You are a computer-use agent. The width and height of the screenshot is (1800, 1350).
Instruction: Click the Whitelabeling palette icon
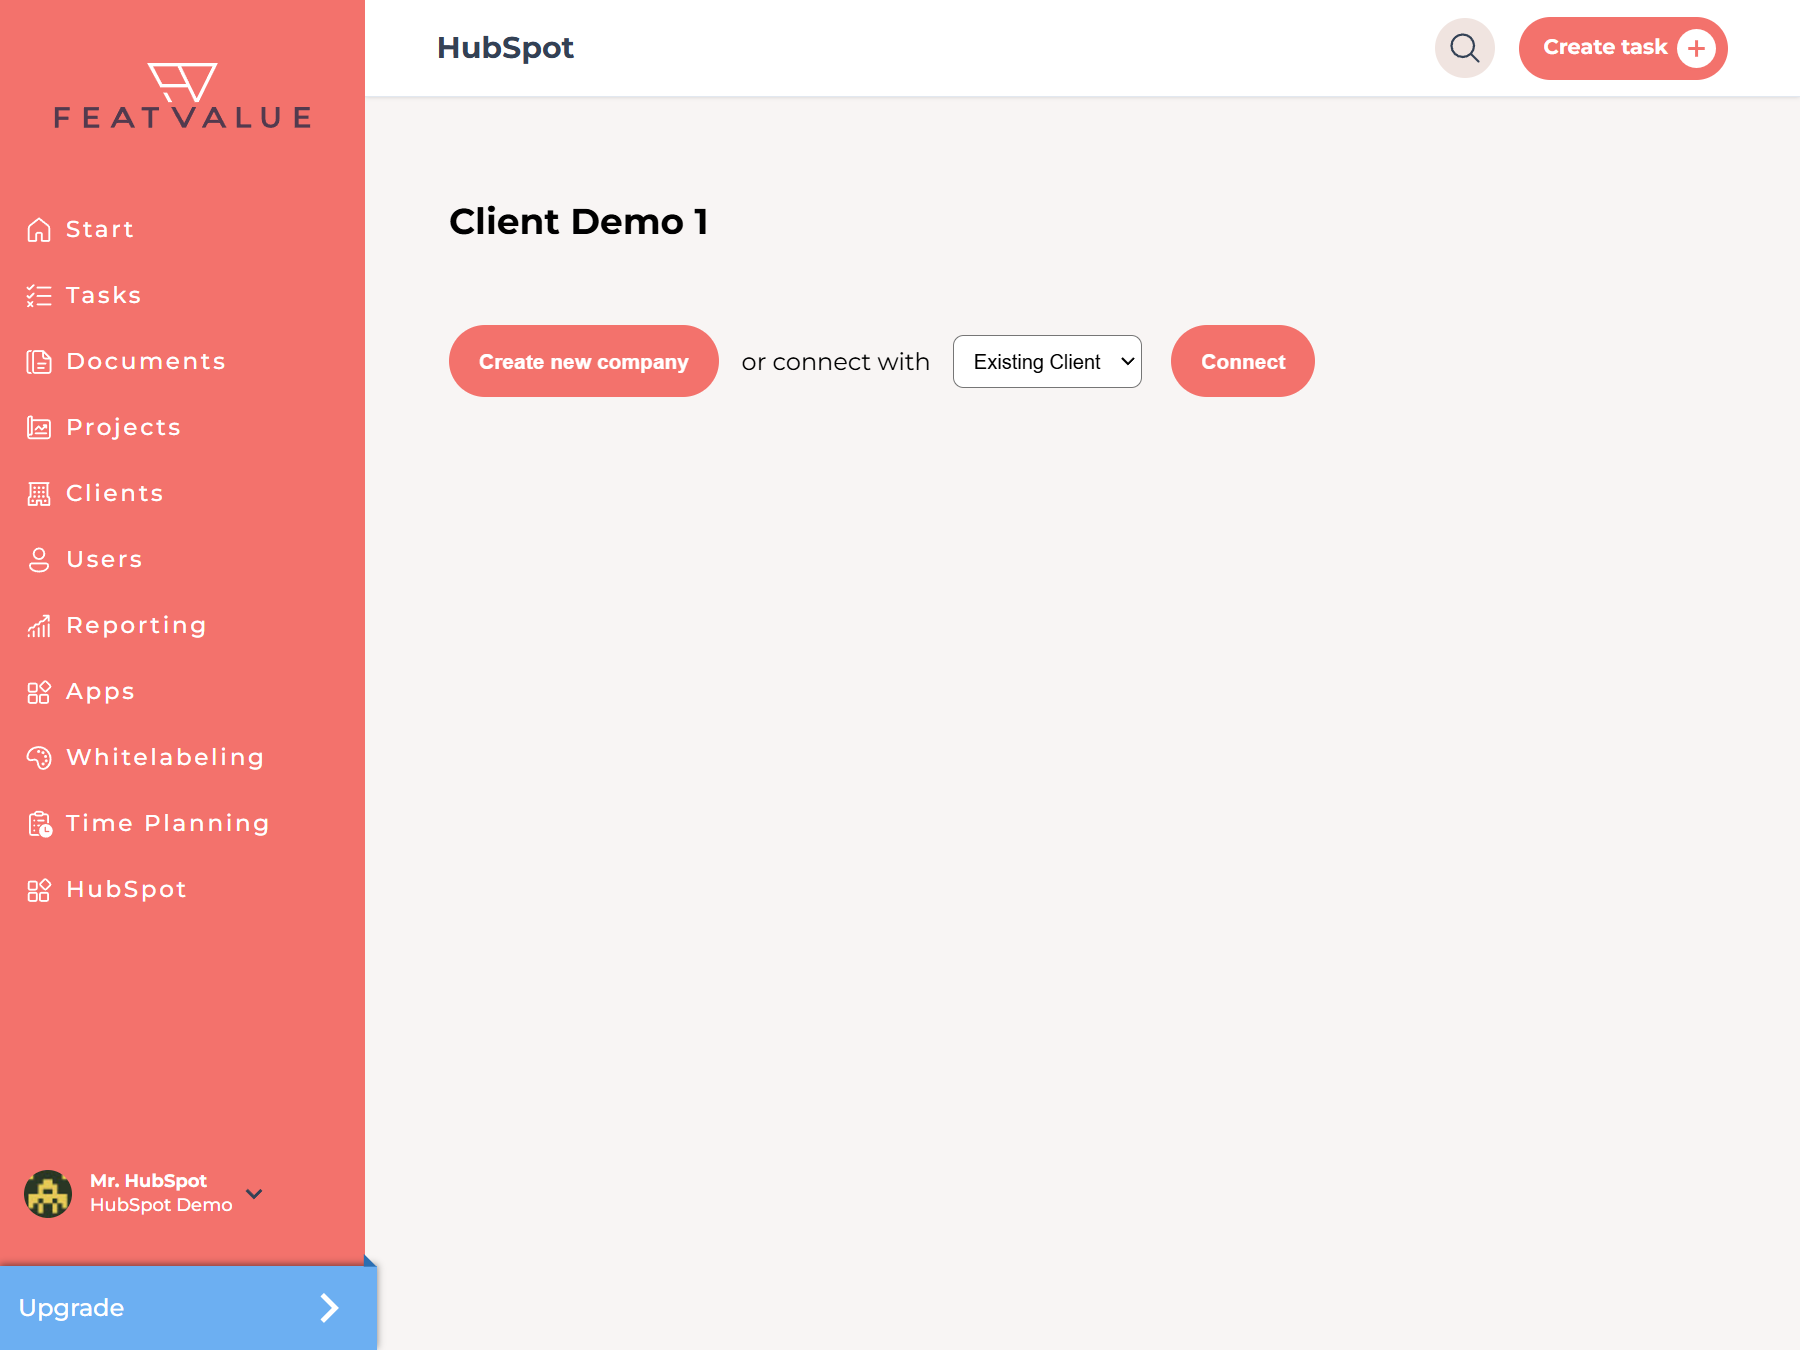39,758
